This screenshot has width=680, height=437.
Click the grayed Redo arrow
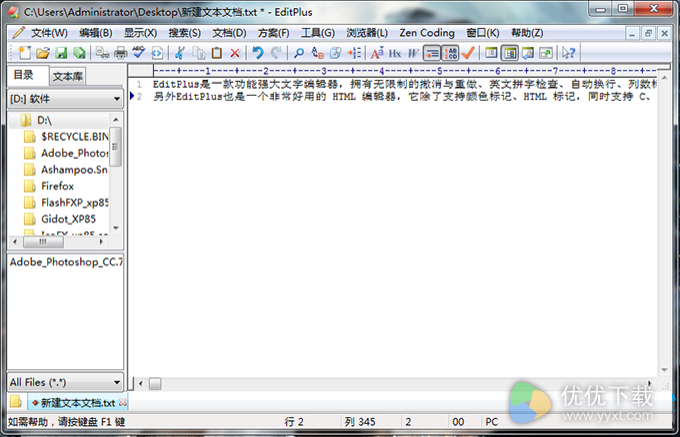276,53
